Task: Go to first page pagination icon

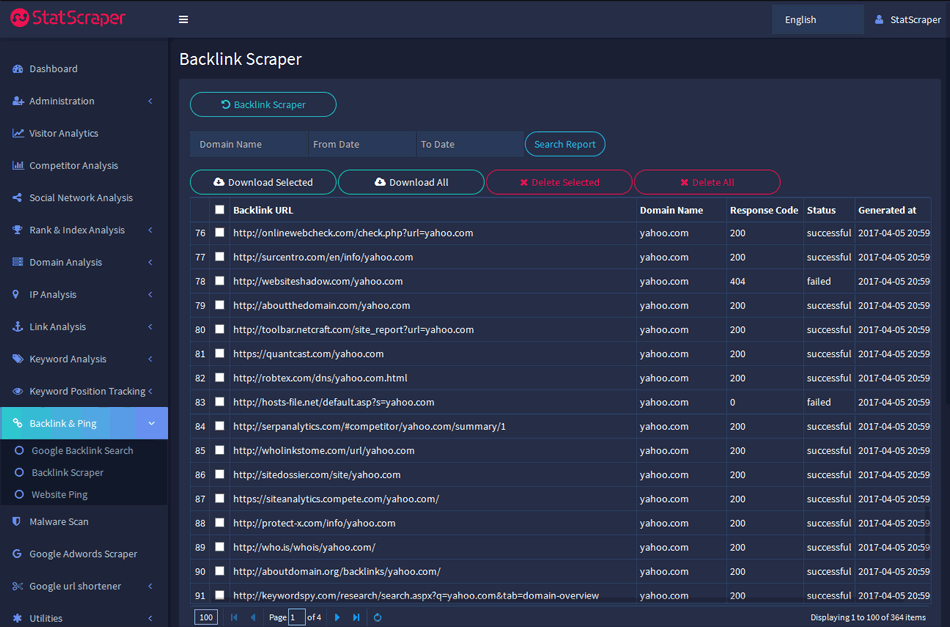Action: [x=234, y=617]
